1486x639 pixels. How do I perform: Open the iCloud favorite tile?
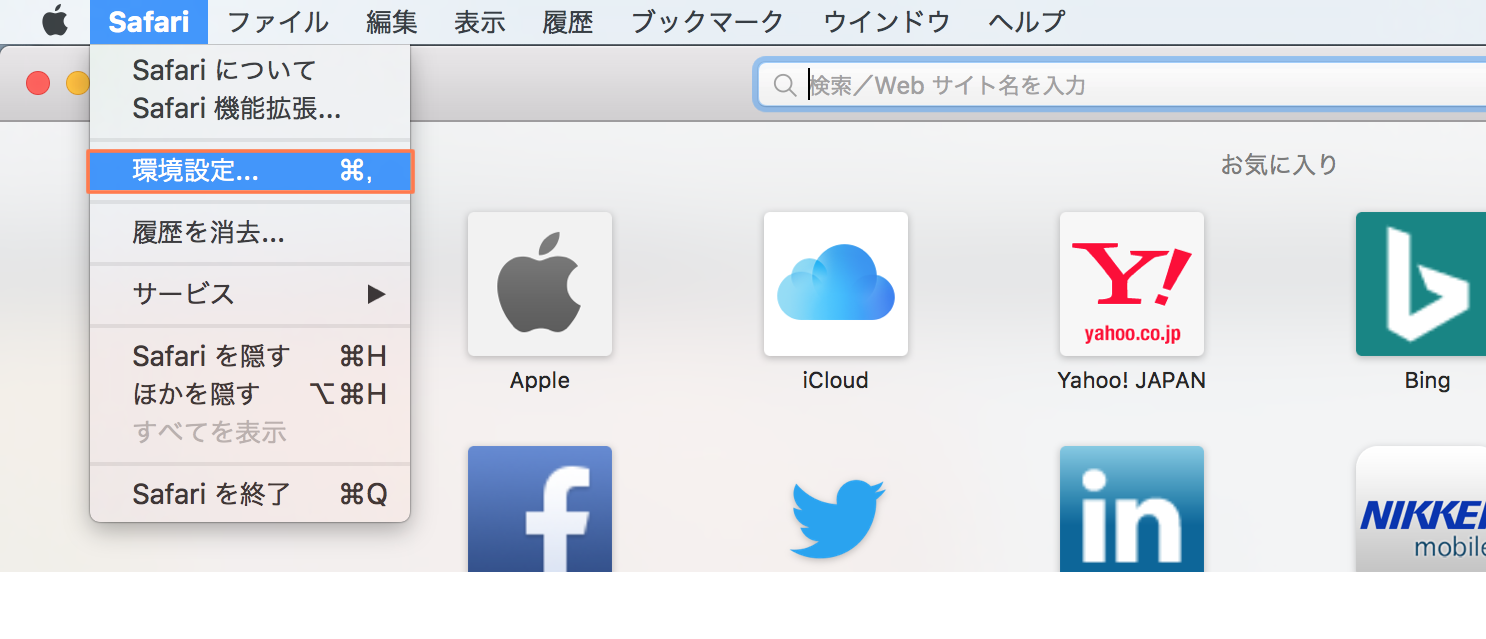pyautogui.click(x=836, y=284)
